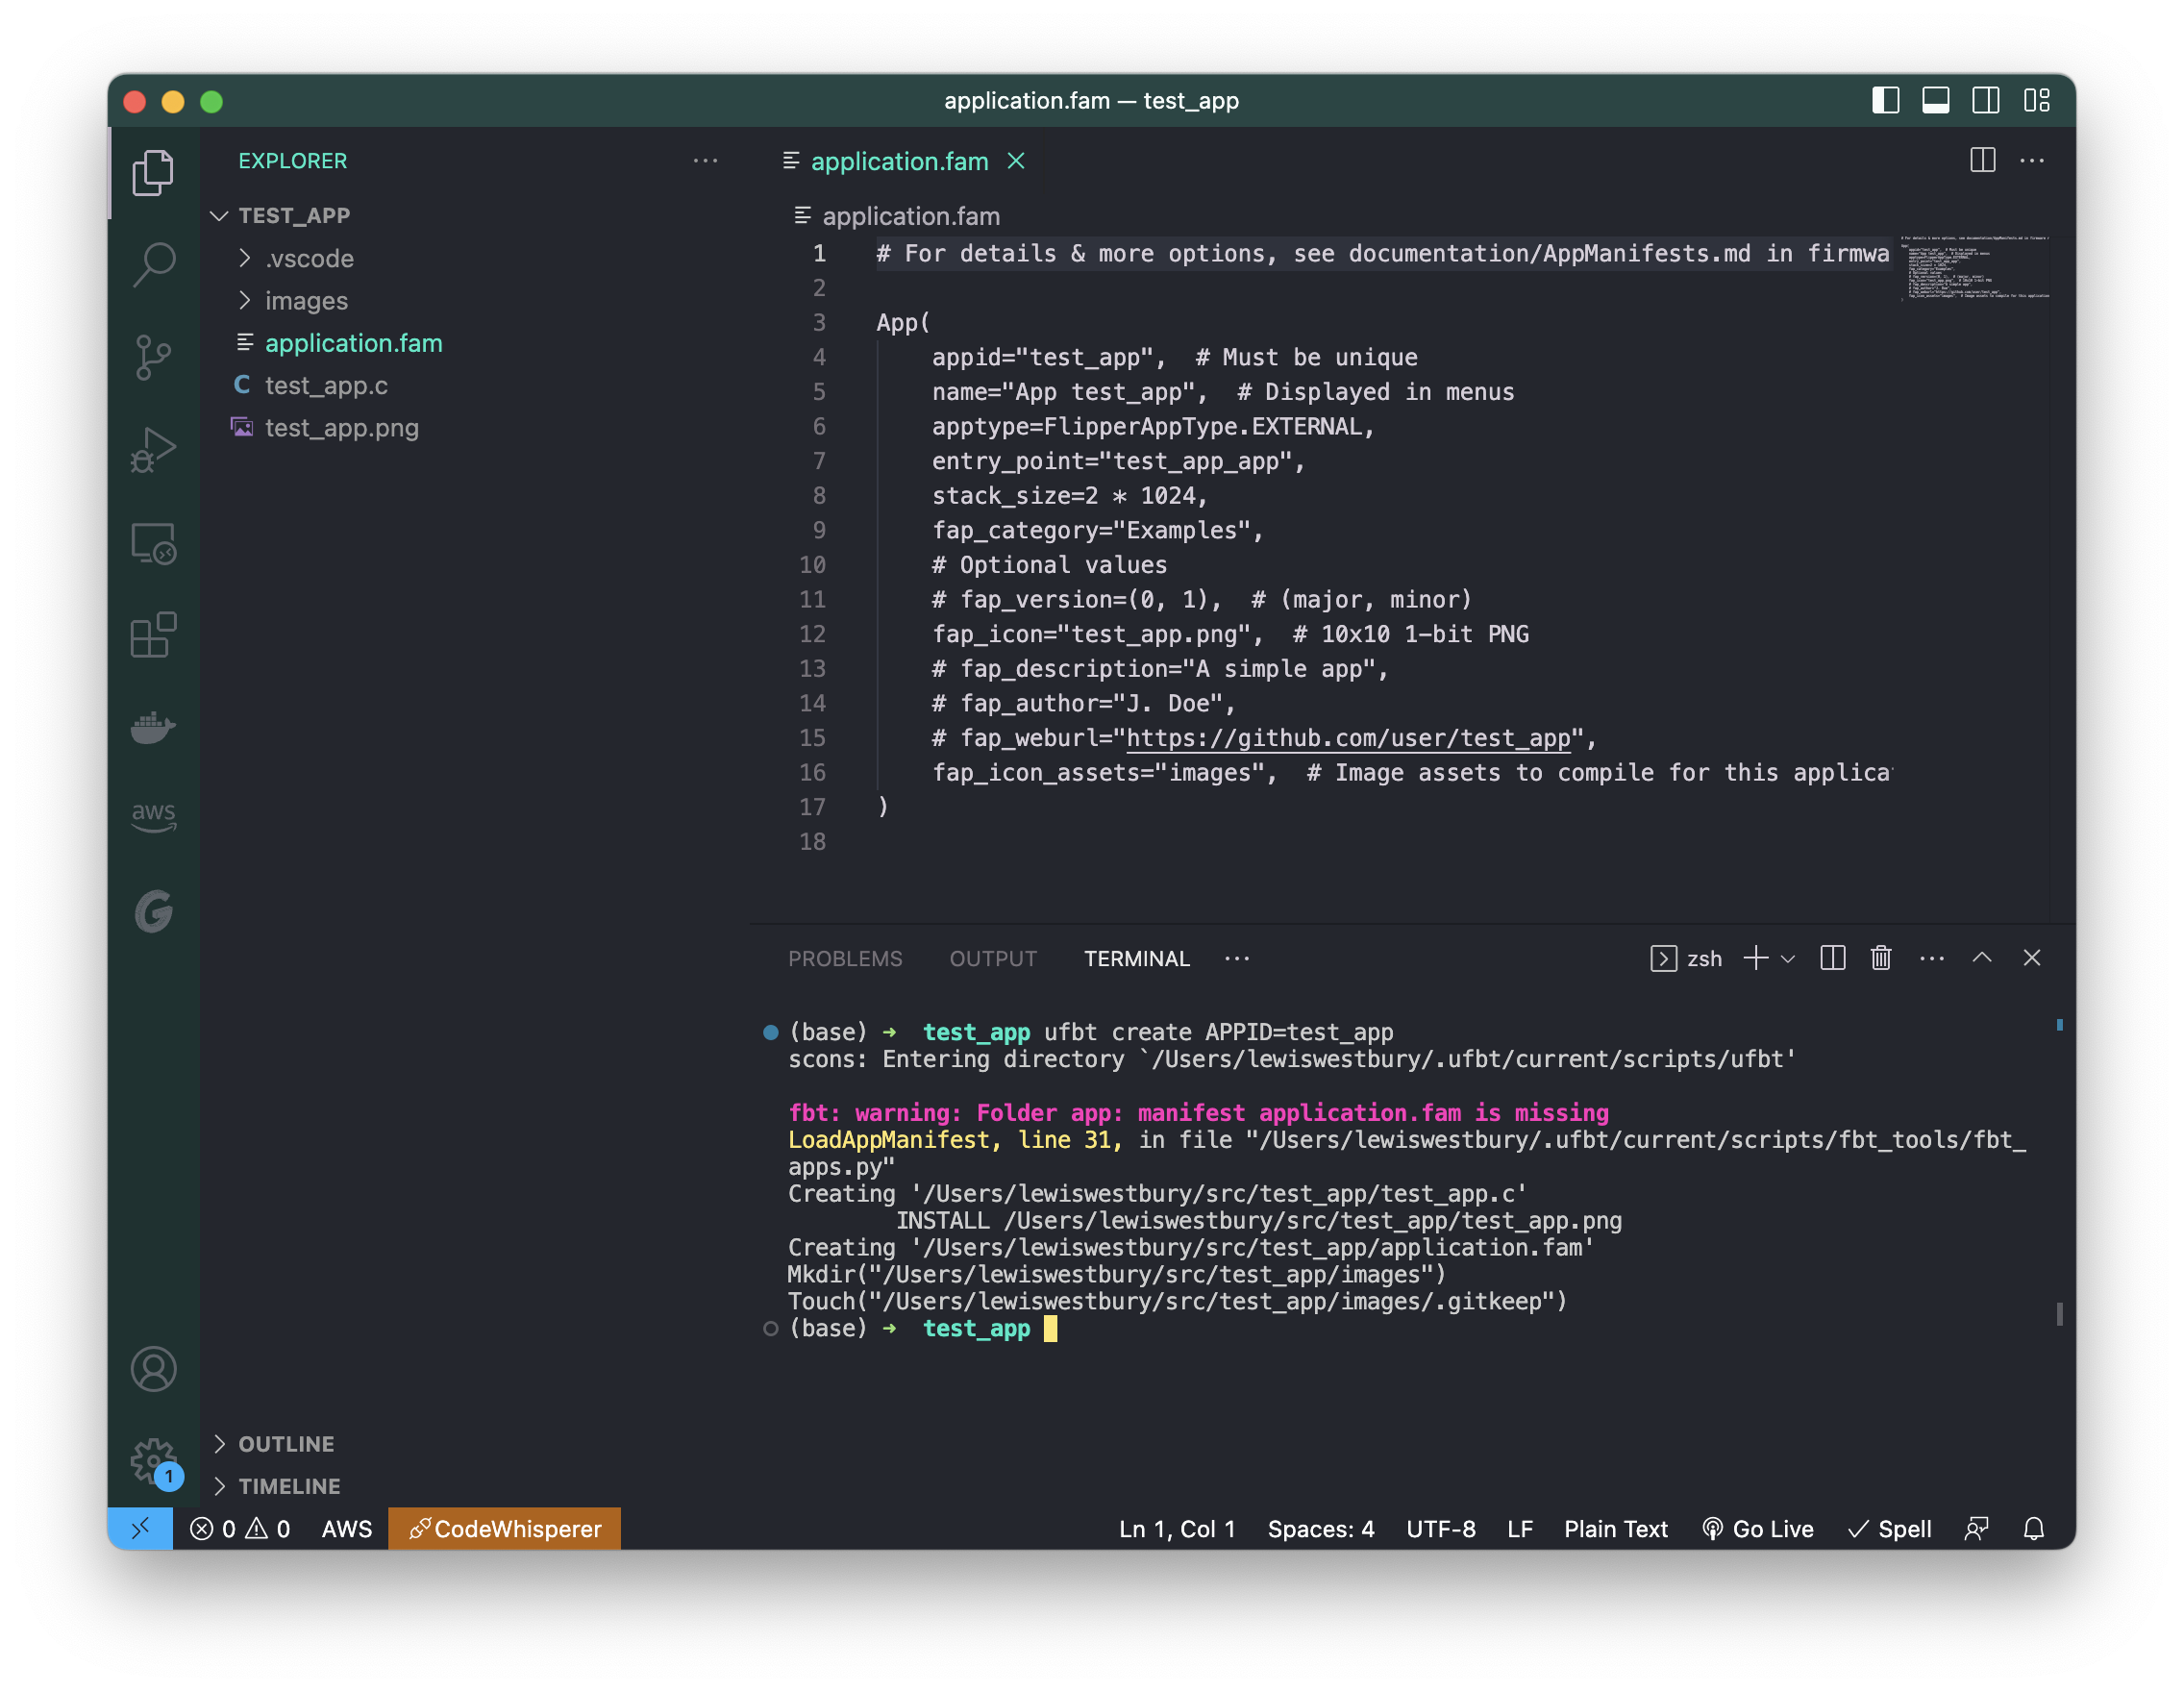
Task: Open terminal panel more actions menu
Action: tap(1932, 958)
